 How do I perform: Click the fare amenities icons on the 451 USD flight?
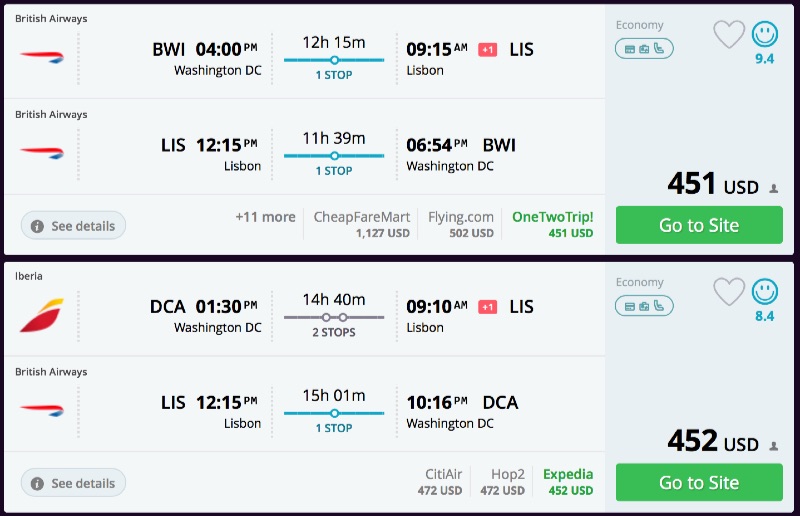pyautogui.click(x=644, y=48)
